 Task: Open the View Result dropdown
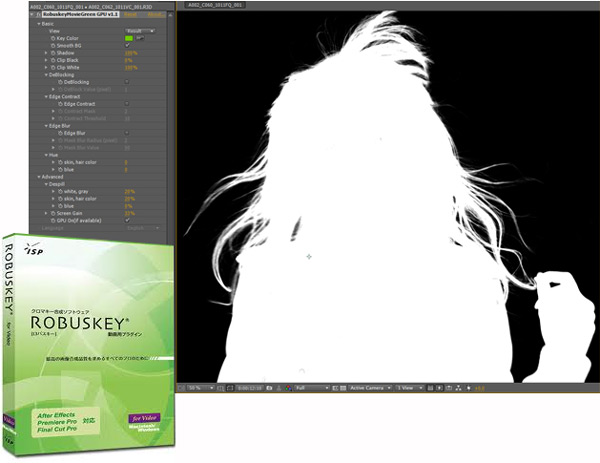tap(138, 31)
